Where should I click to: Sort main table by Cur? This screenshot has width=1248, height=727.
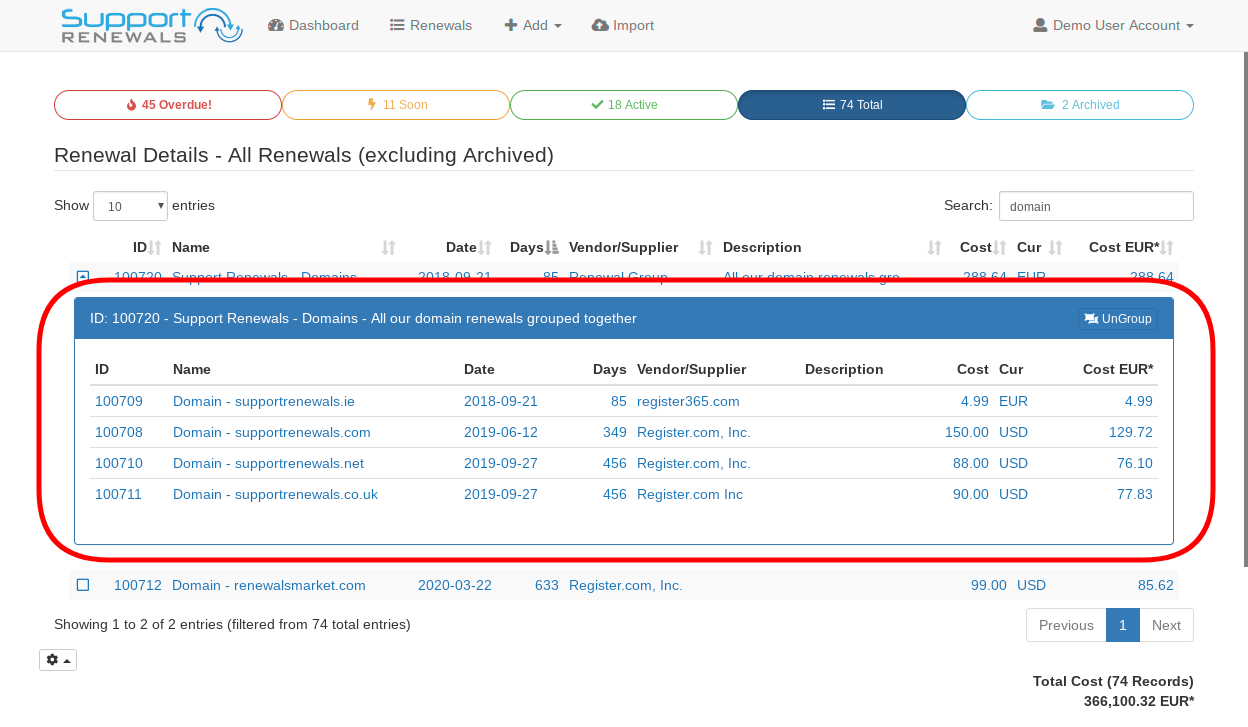[1039, 247]
